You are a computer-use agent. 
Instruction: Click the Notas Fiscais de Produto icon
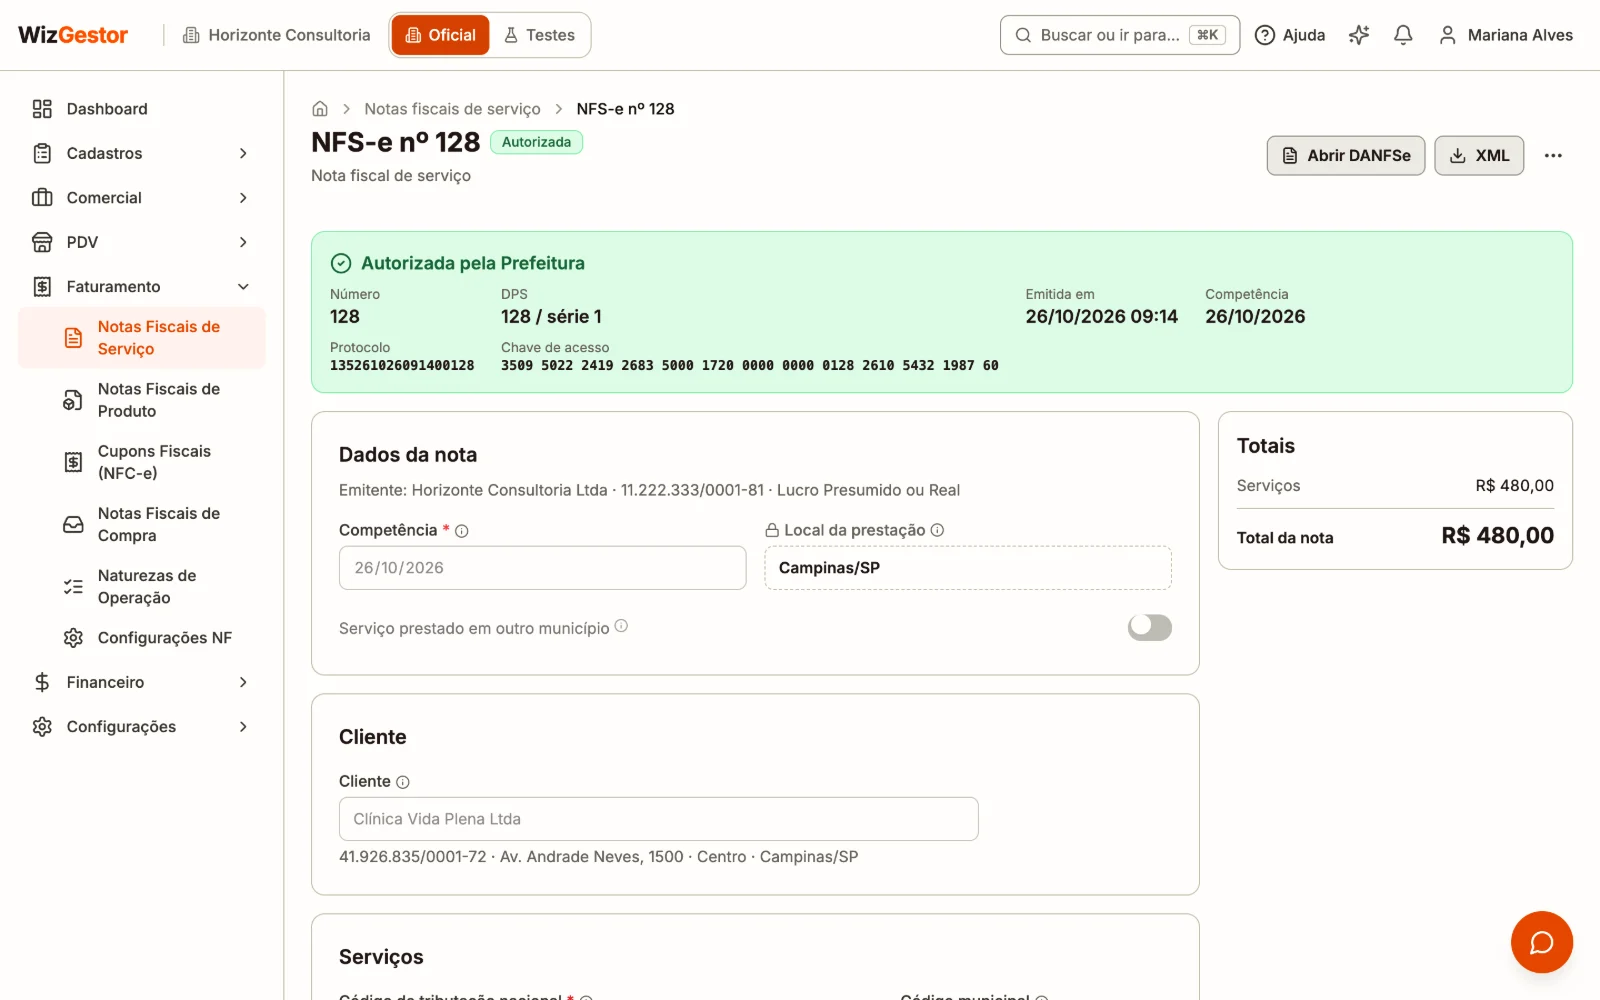pyautogui.click(x=73, y=400)
